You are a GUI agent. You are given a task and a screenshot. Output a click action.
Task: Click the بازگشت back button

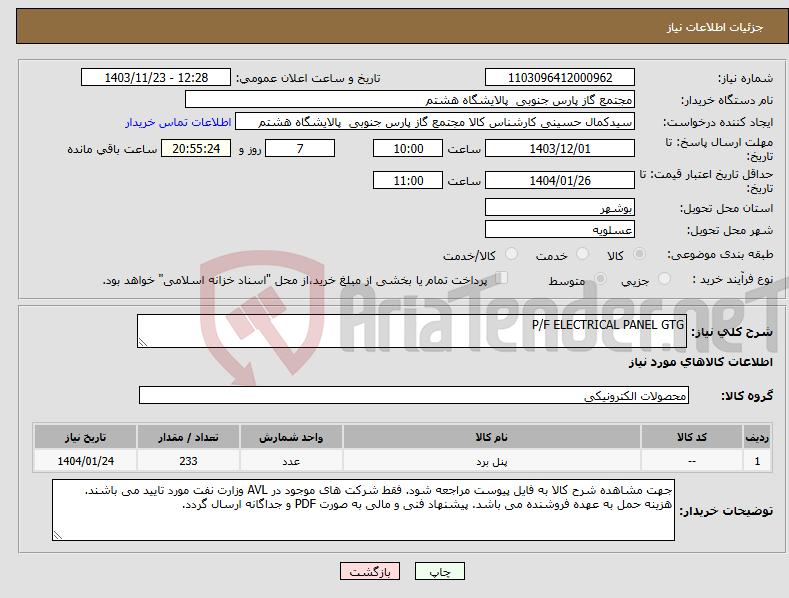point(370,571)
